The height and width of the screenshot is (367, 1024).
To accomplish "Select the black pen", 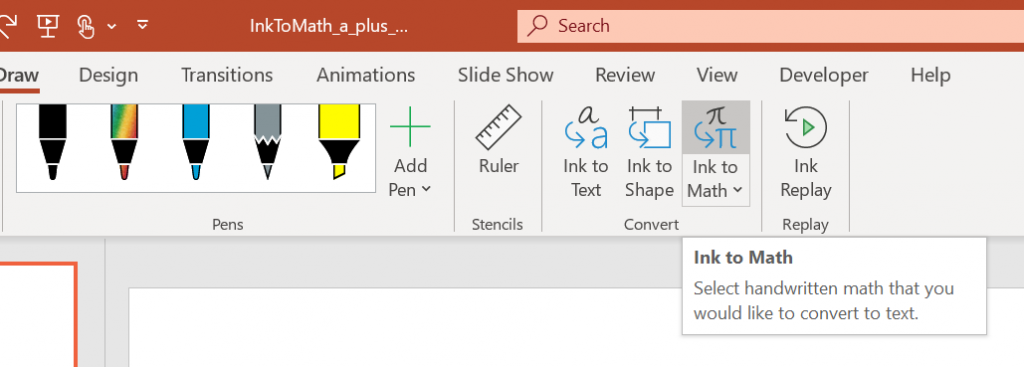I will click(x=52, y=142).
